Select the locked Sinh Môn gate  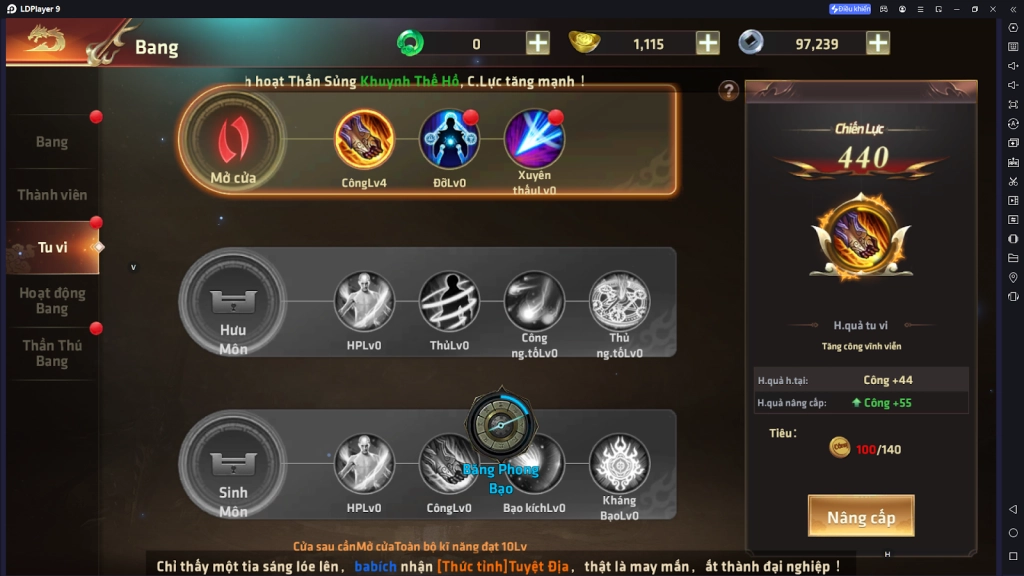point(233,465)
